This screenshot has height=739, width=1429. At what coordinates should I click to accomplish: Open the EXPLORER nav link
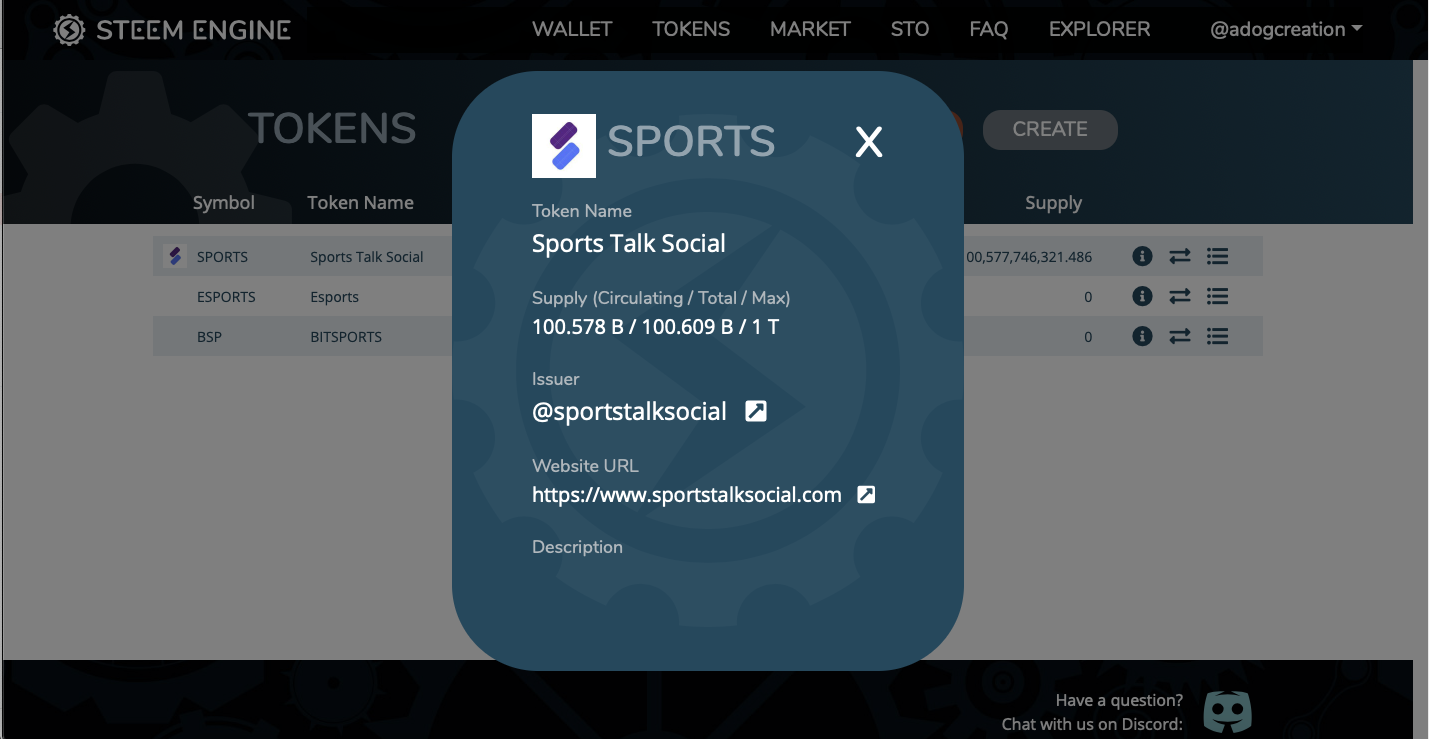click(x=1100, y=29)
